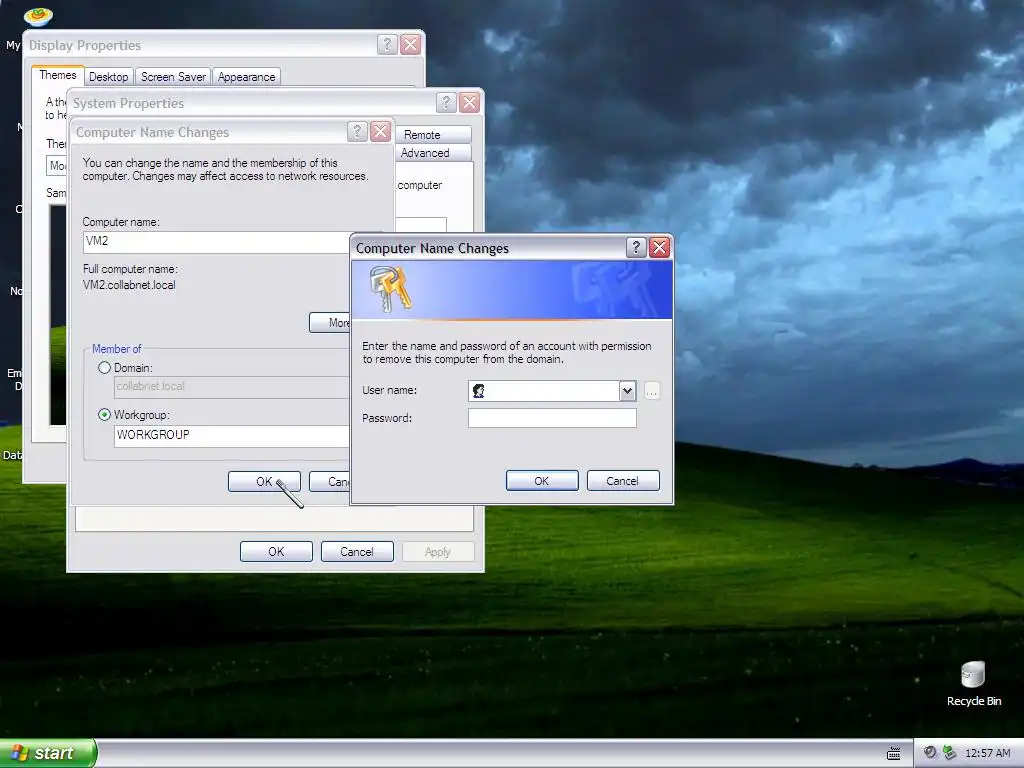Screen dimensions: 1024x768
Task: Click the help icon in Display Properties
Action: coord(387,44)
